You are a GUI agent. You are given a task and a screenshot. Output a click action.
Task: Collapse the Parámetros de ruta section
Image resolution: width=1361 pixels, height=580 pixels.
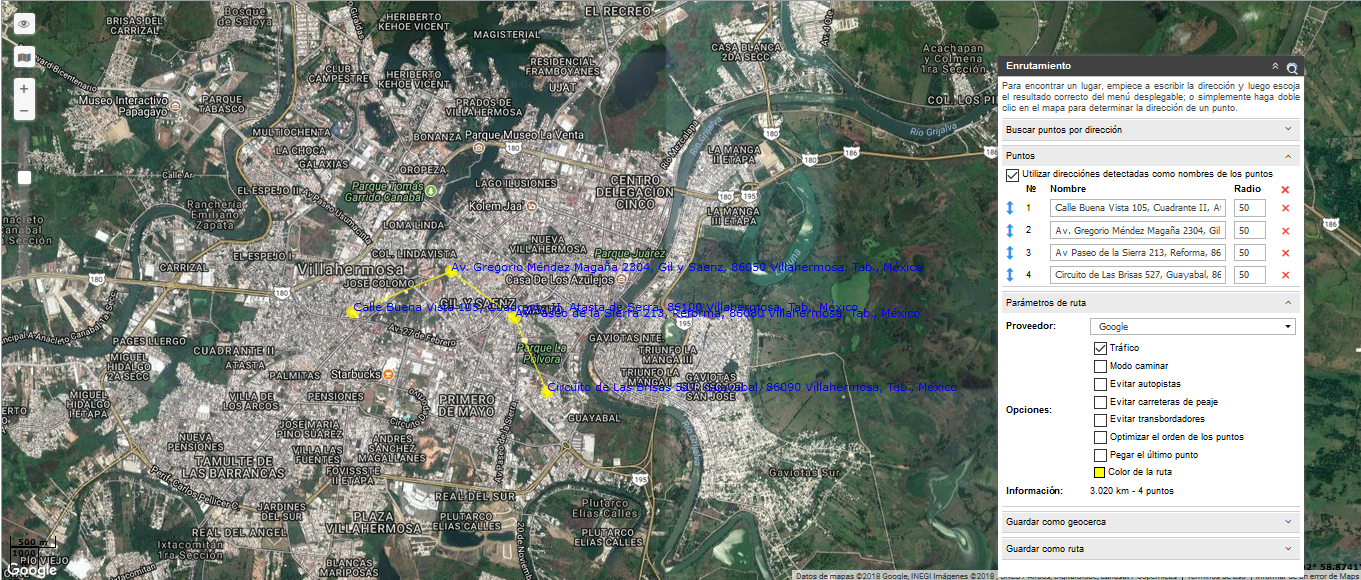pyautogui.click(x=1288, y=302)
